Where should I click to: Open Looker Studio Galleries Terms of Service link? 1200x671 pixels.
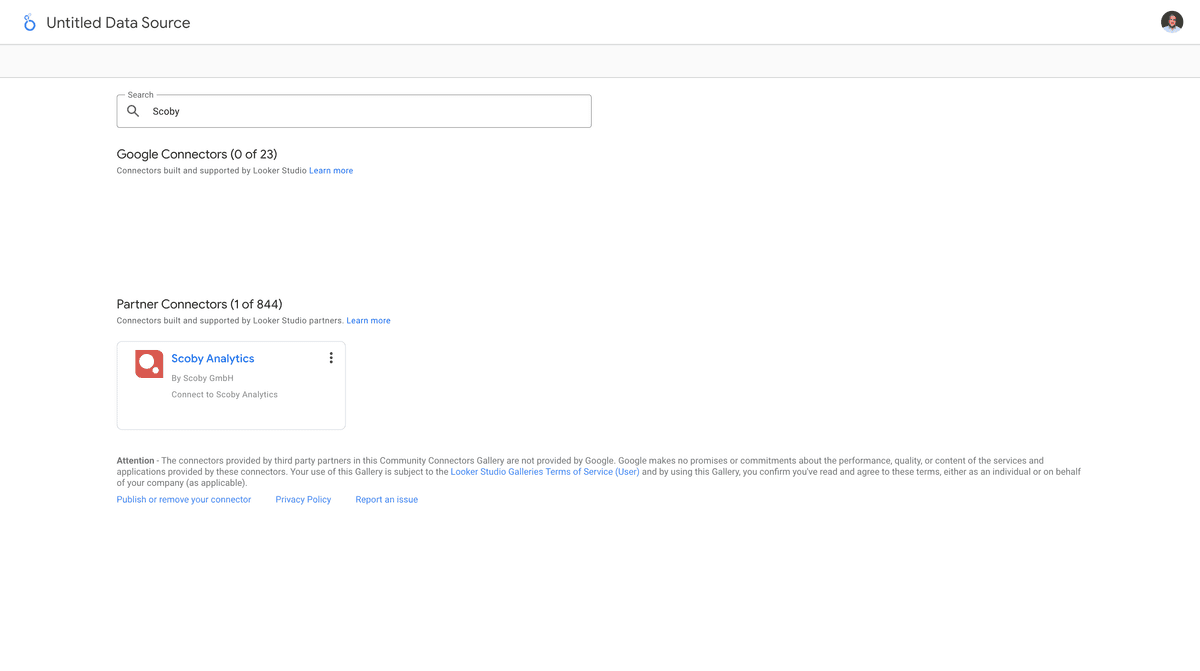(545, 472)
